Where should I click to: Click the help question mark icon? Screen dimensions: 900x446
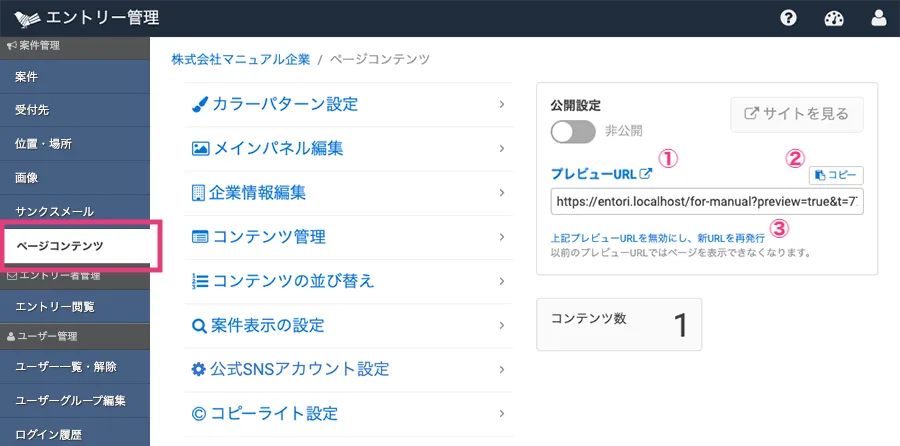(788, 18)
